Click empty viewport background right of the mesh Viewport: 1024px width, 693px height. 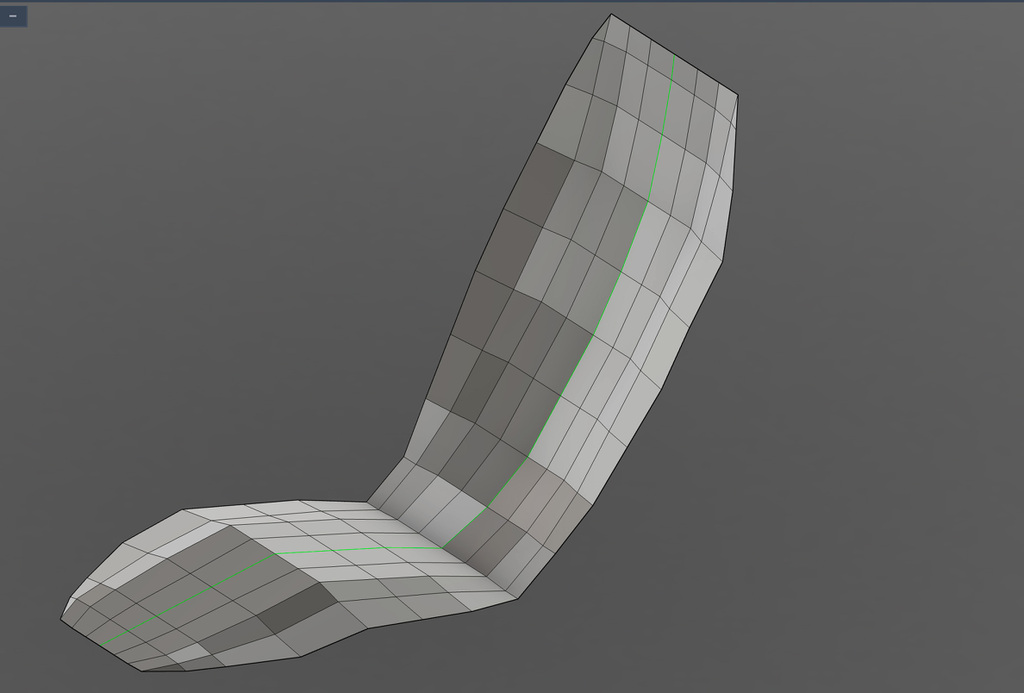880,400
